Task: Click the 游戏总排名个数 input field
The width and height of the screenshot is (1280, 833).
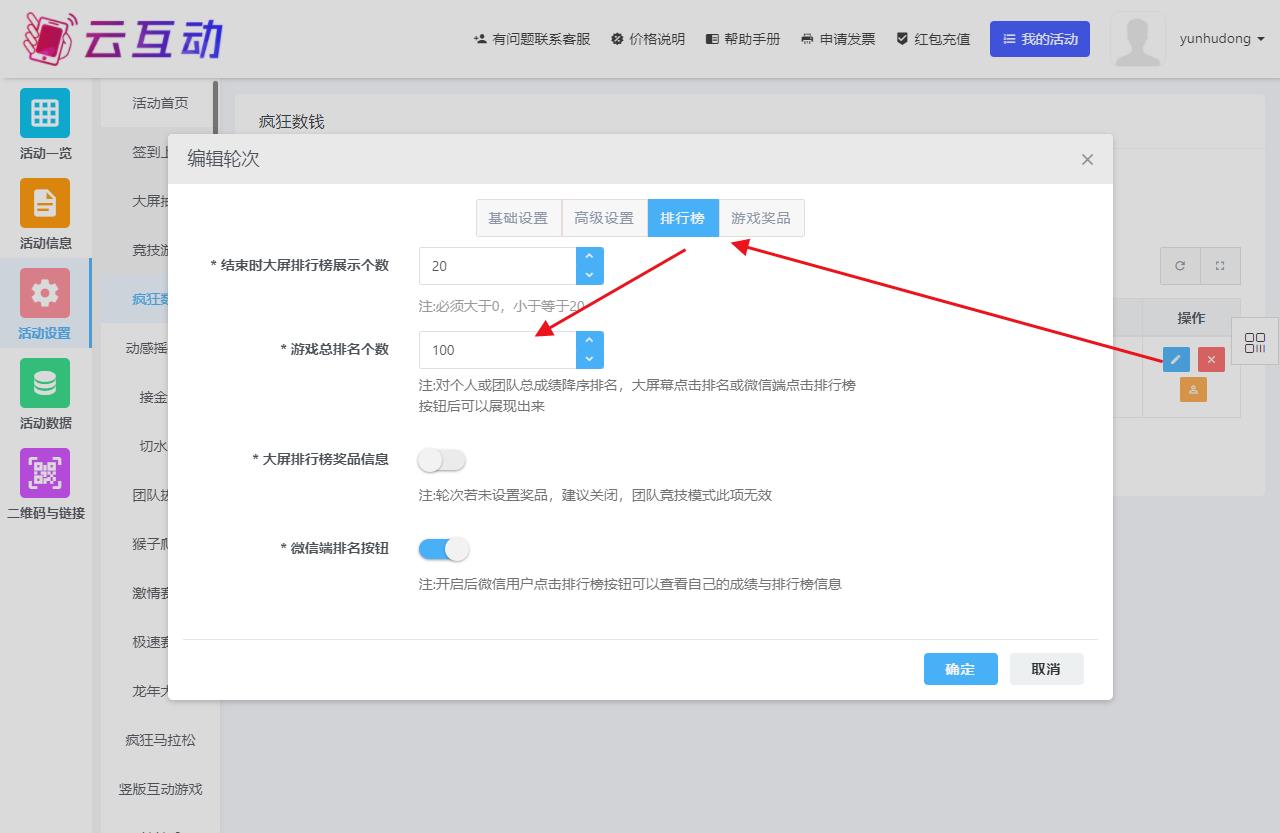Action: point(498,350)
